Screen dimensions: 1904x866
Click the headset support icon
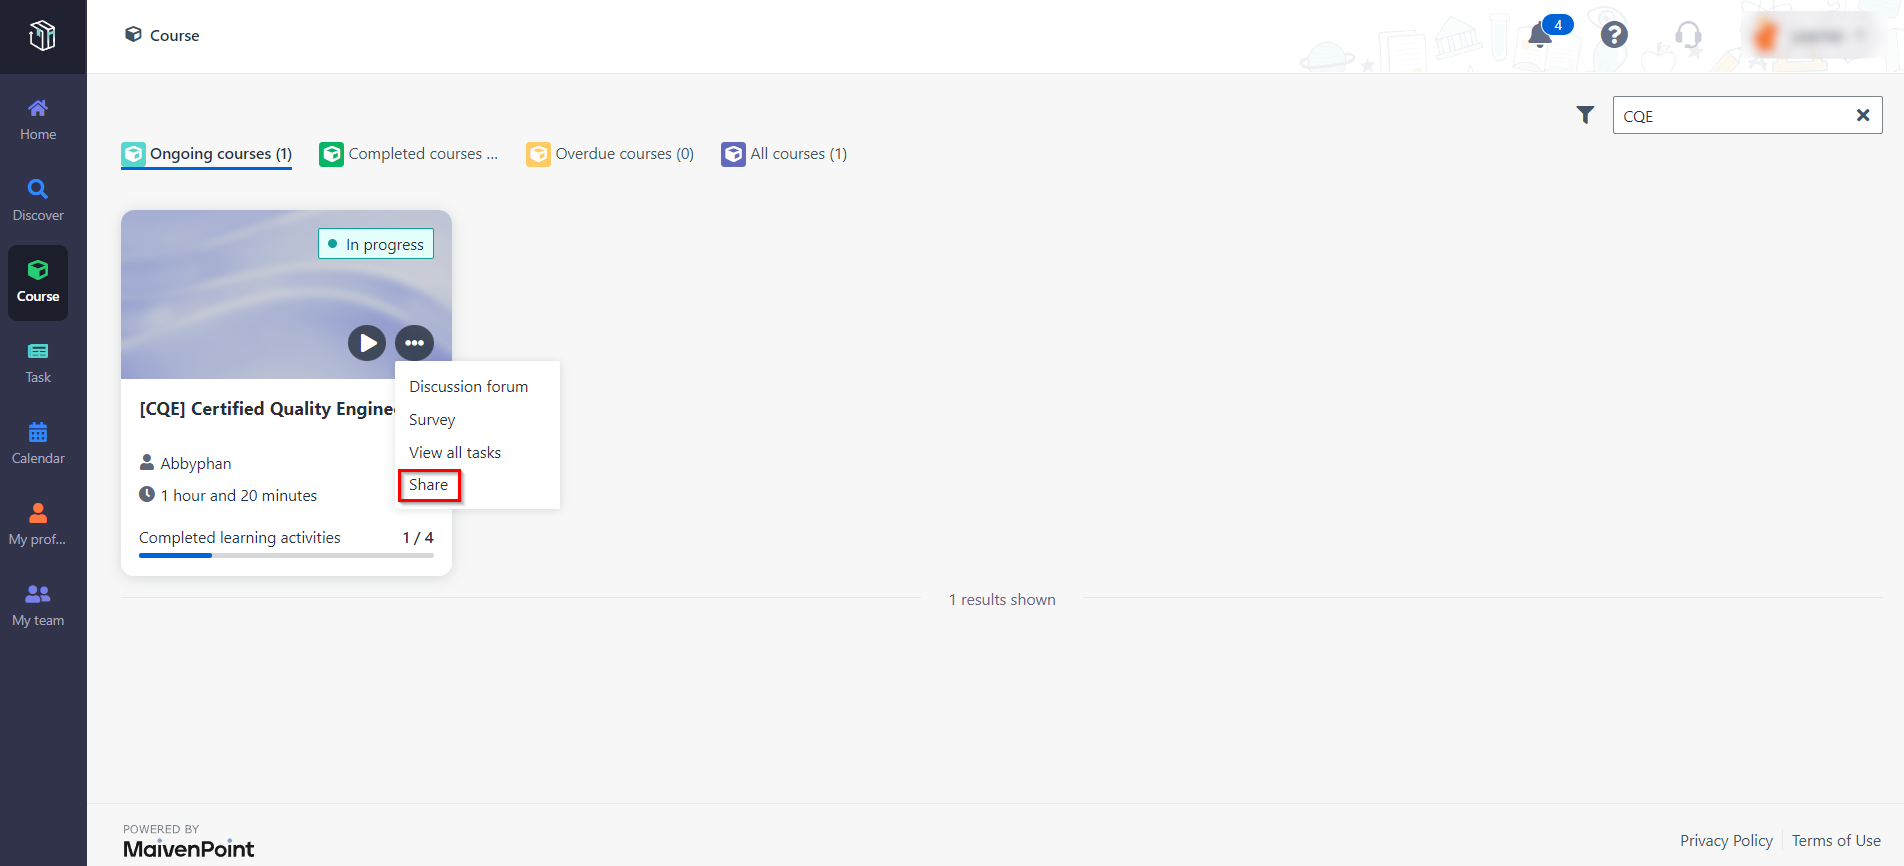(1688, 35)
